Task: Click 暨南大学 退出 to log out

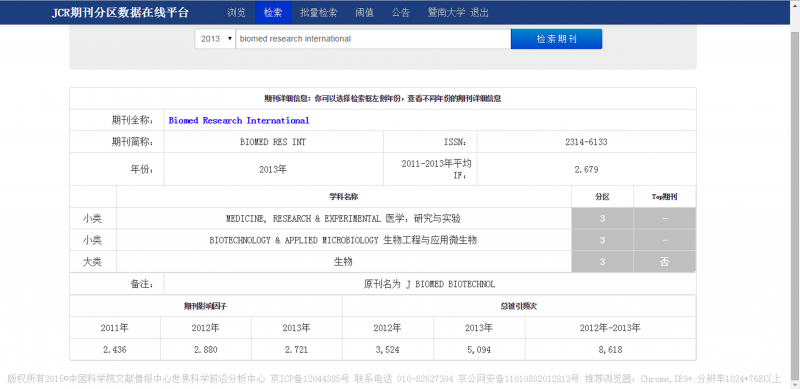Action: coord(458,13)
